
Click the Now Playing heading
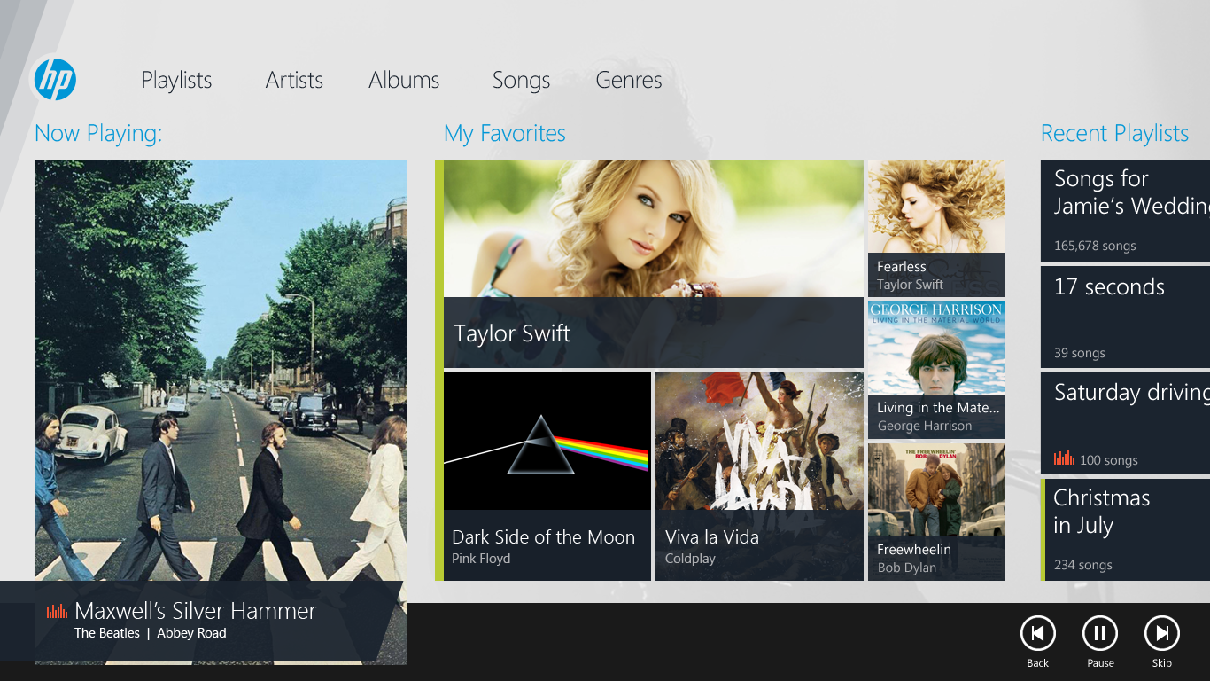pos(98,133)
